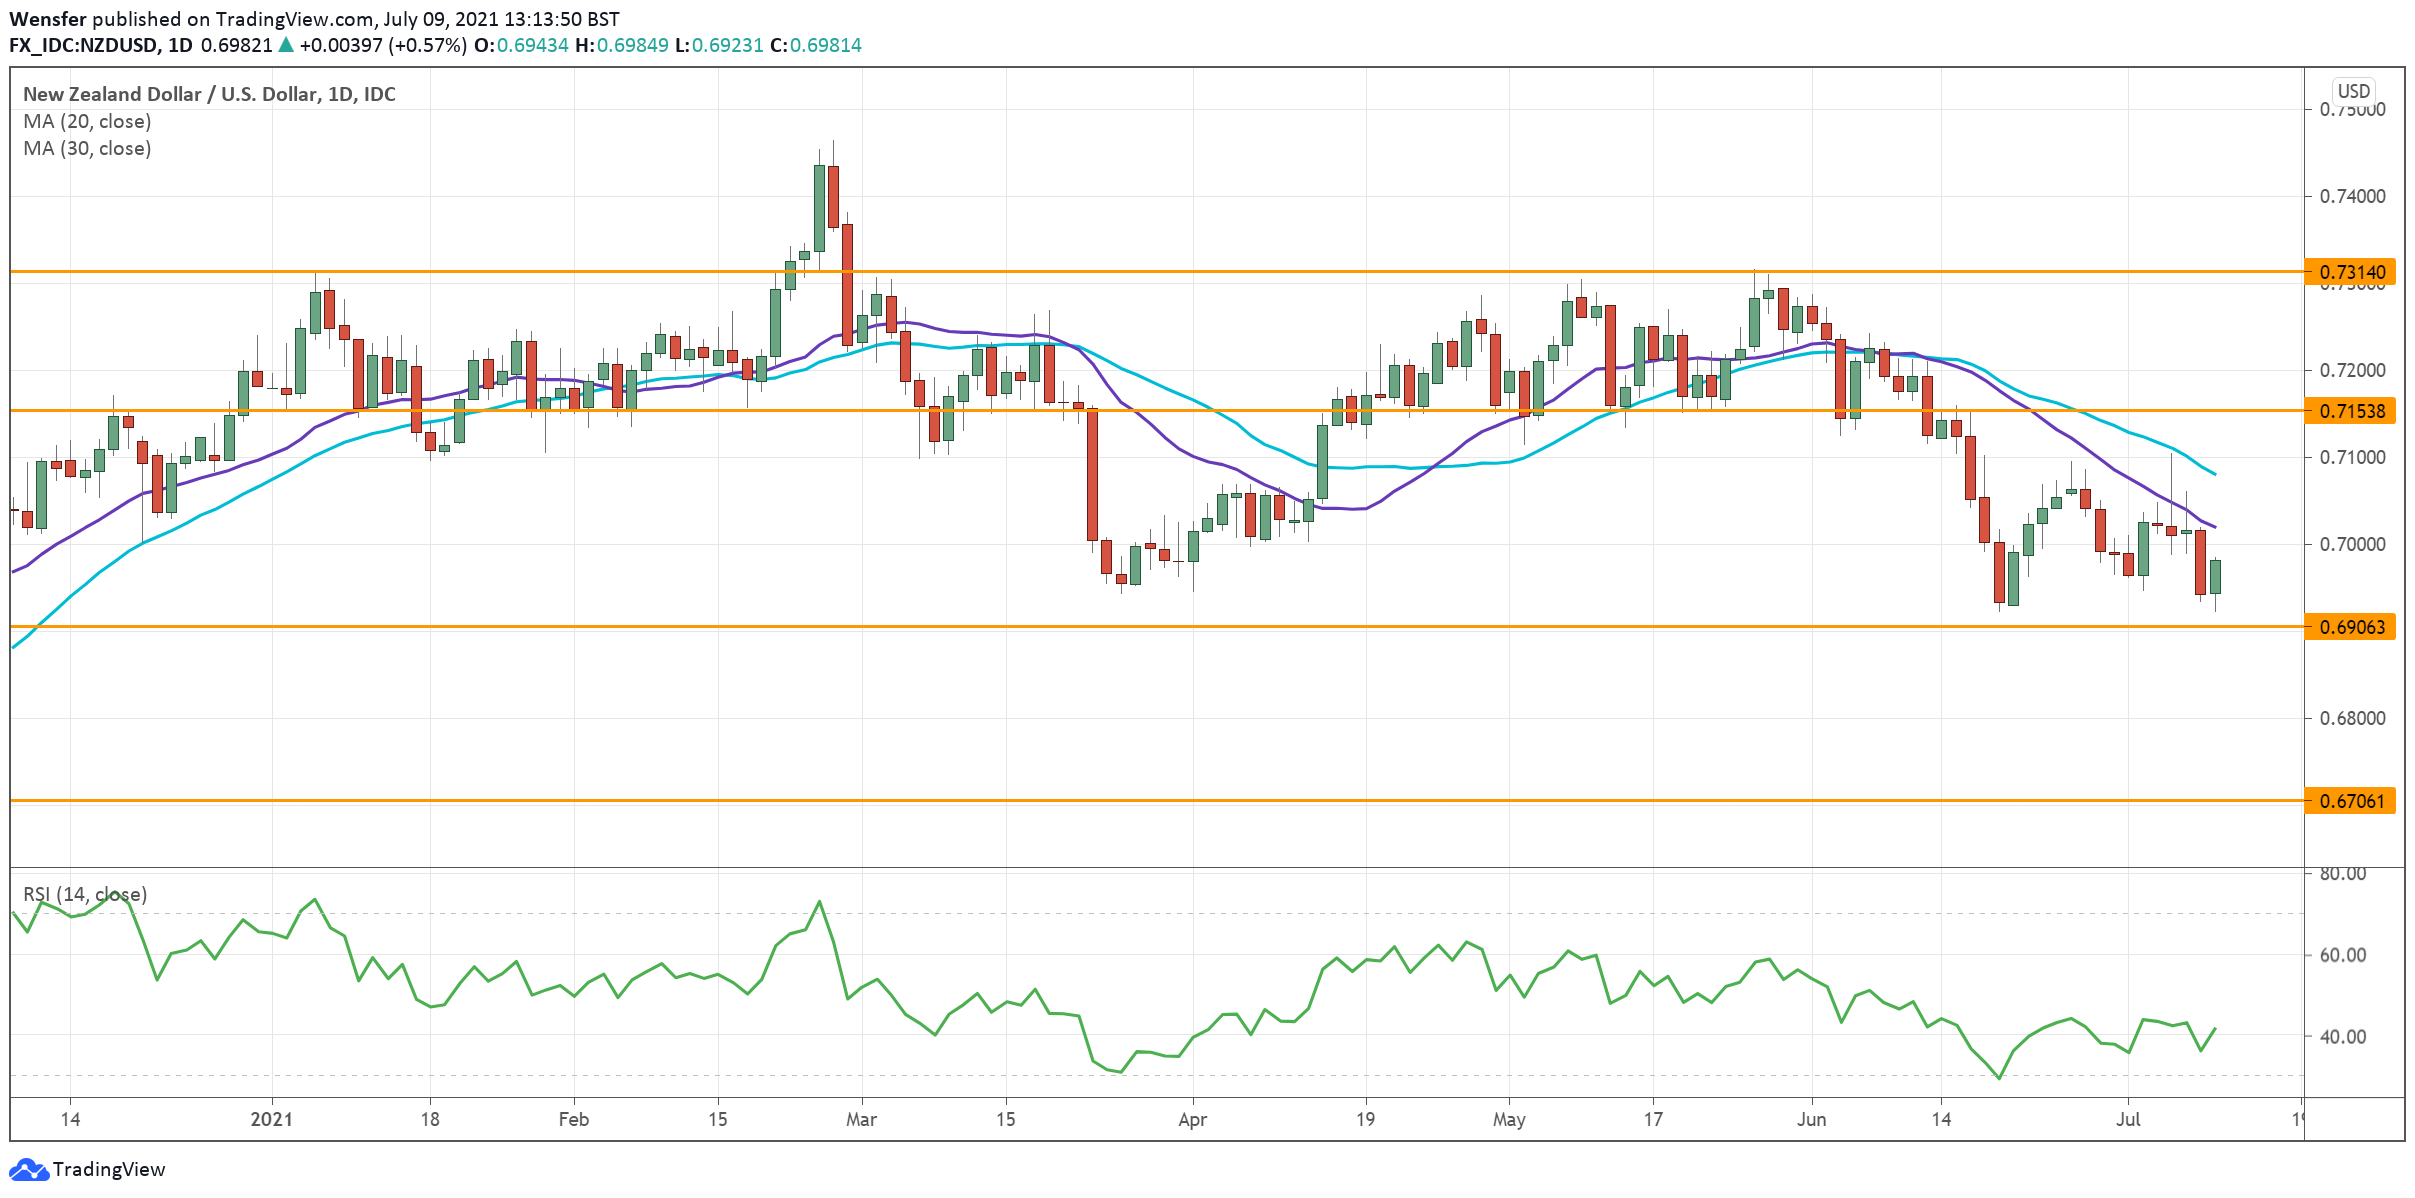The height and width of the screenshot is (1198, 2415).
Task: Click the 60.00 RSI axis value
Action: point(2342,955)
